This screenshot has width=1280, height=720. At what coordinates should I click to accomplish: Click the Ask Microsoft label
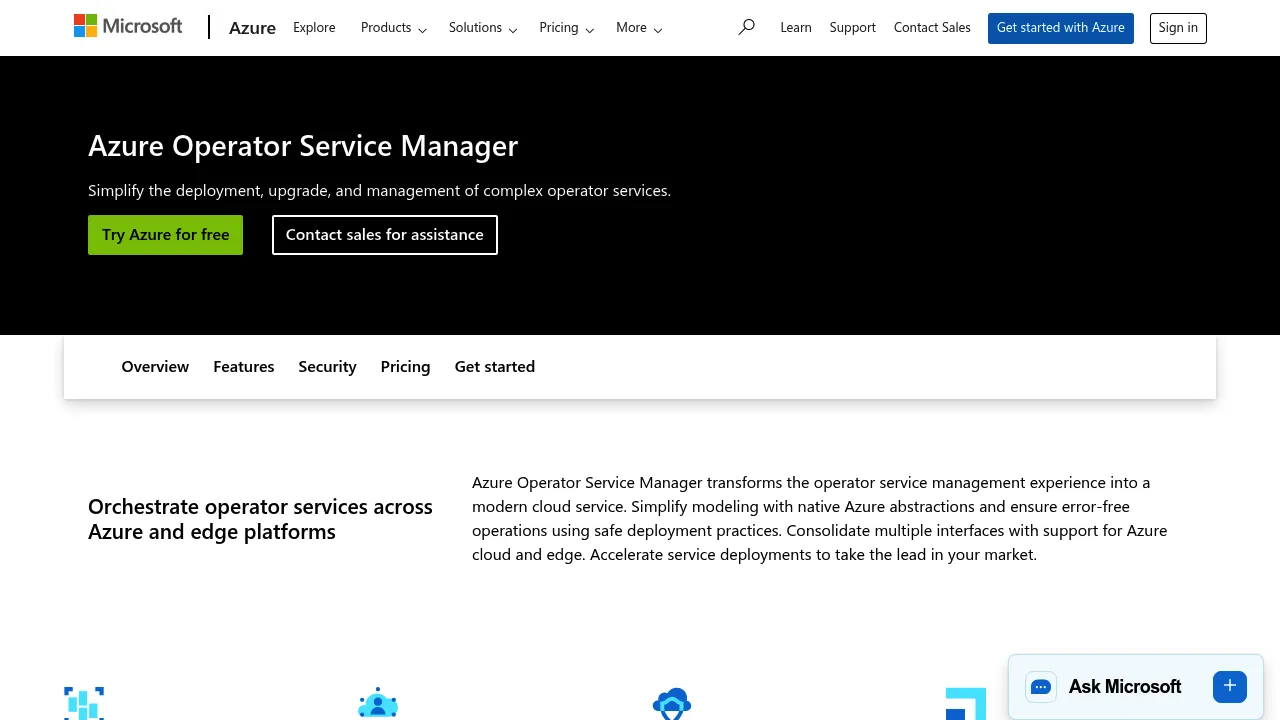click(x=1125, y=687)
